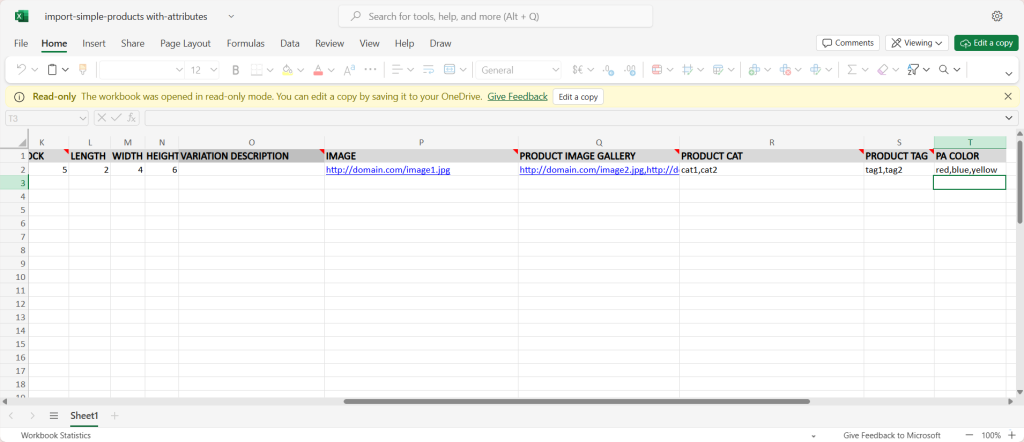Image resolution: width=1024 pixels, height=442 pixels.
Task: Click Increase Decimal icon
Action: coord(630,70)
